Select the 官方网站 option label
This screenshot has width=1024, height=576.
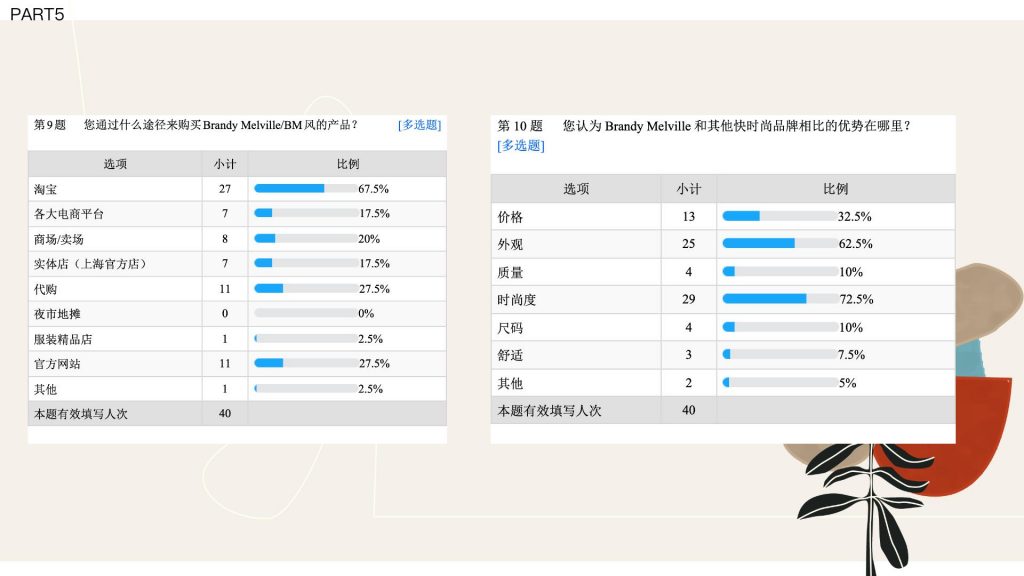(57, 364)
